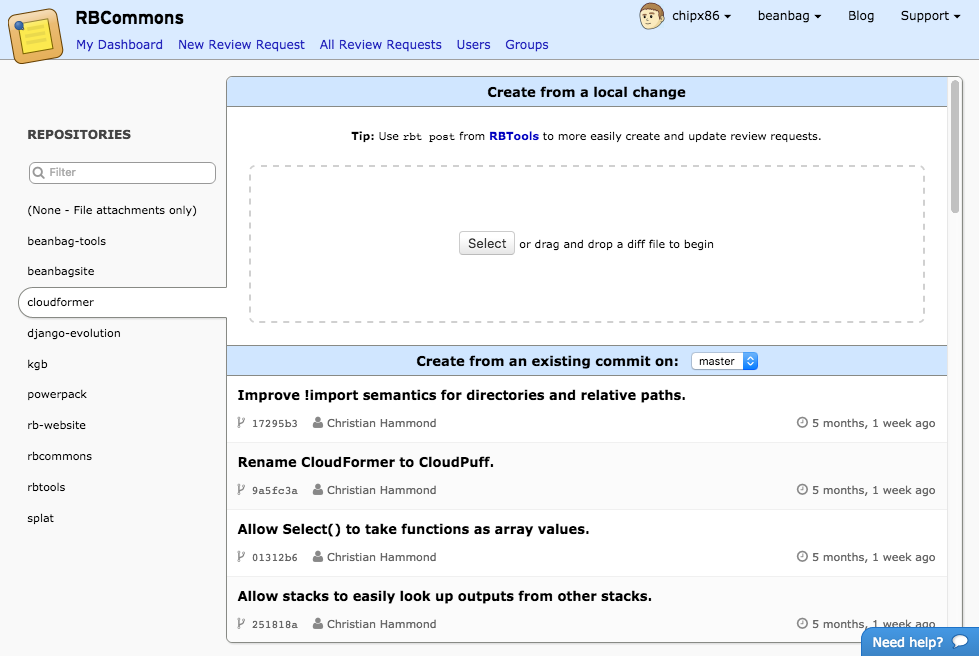This screenshot has height=656, width=979.
Task: Click the branch icon next to 251818a
Action: 241,623
